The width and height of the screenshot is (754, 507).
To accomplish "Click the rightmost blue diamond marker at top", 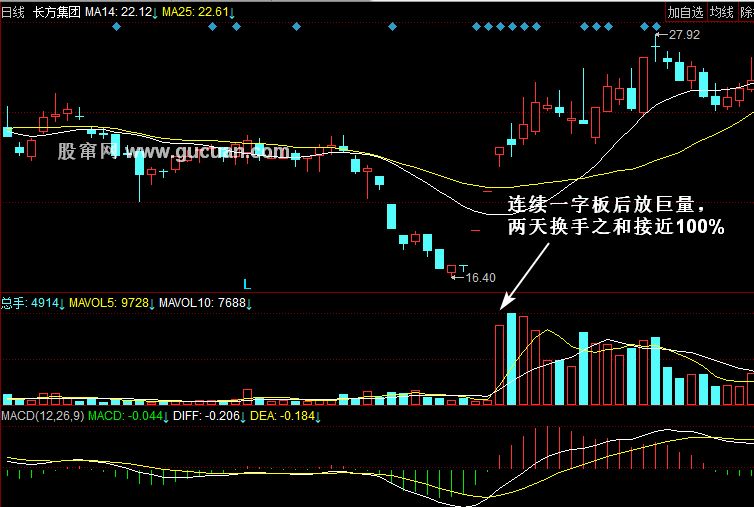I will pos(656,27).
